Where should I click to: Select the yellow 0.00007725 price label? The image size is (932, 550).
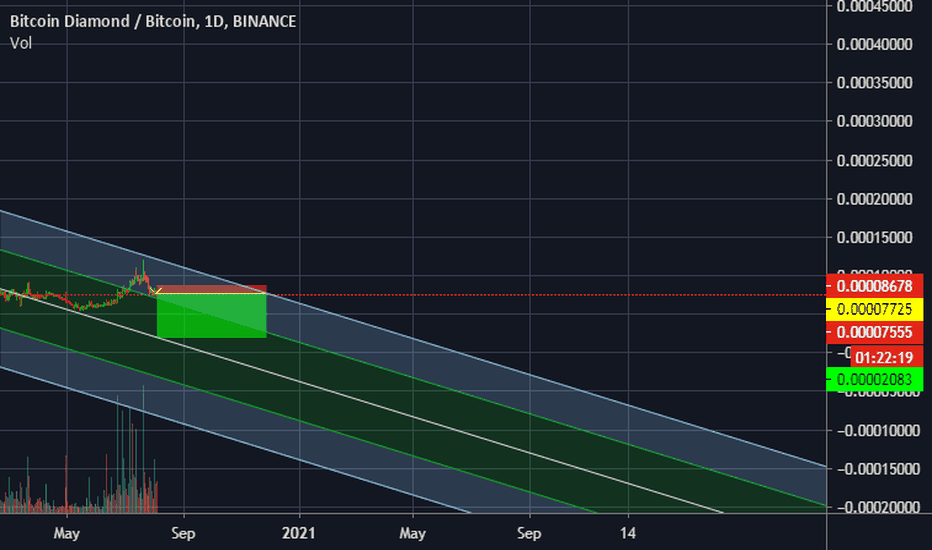(874, 309)
